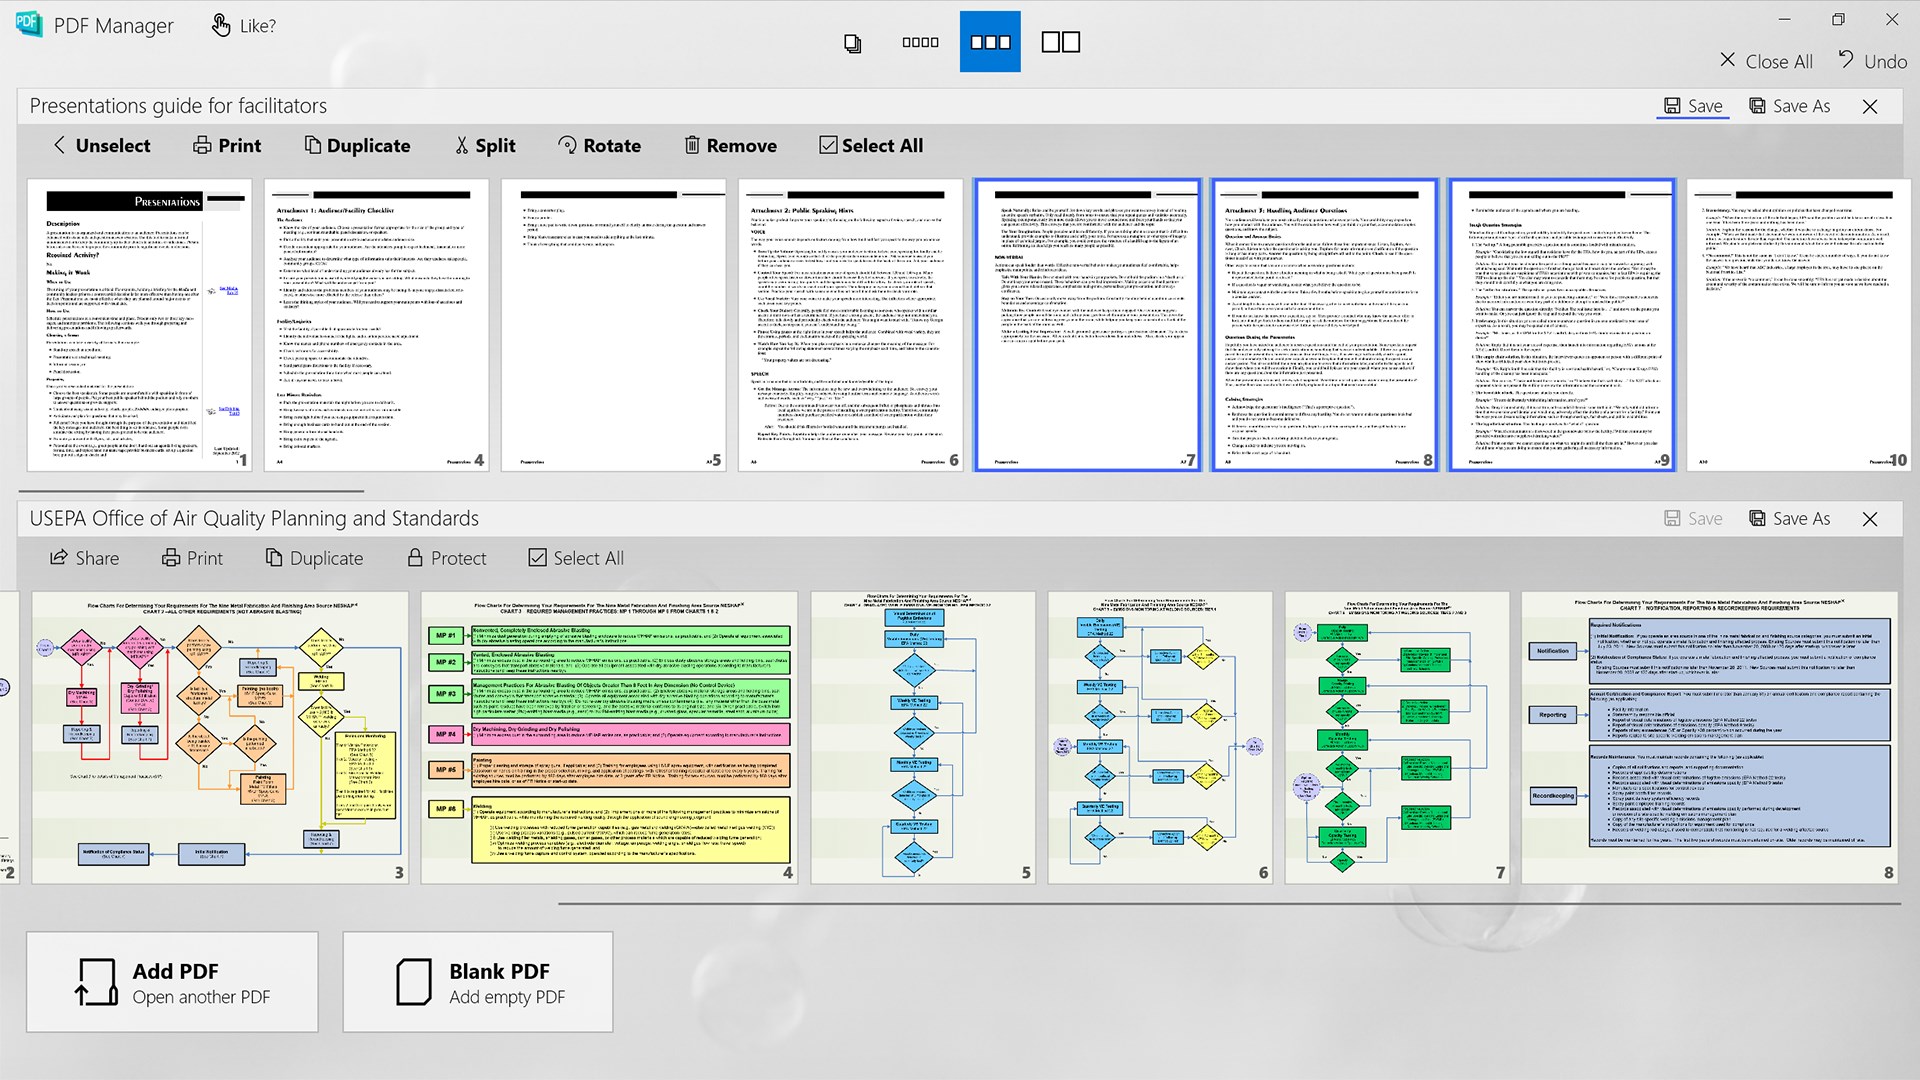The image size is (1920, 1080).
Task: Click the Like? feedback link
Action: coord(242,25)
